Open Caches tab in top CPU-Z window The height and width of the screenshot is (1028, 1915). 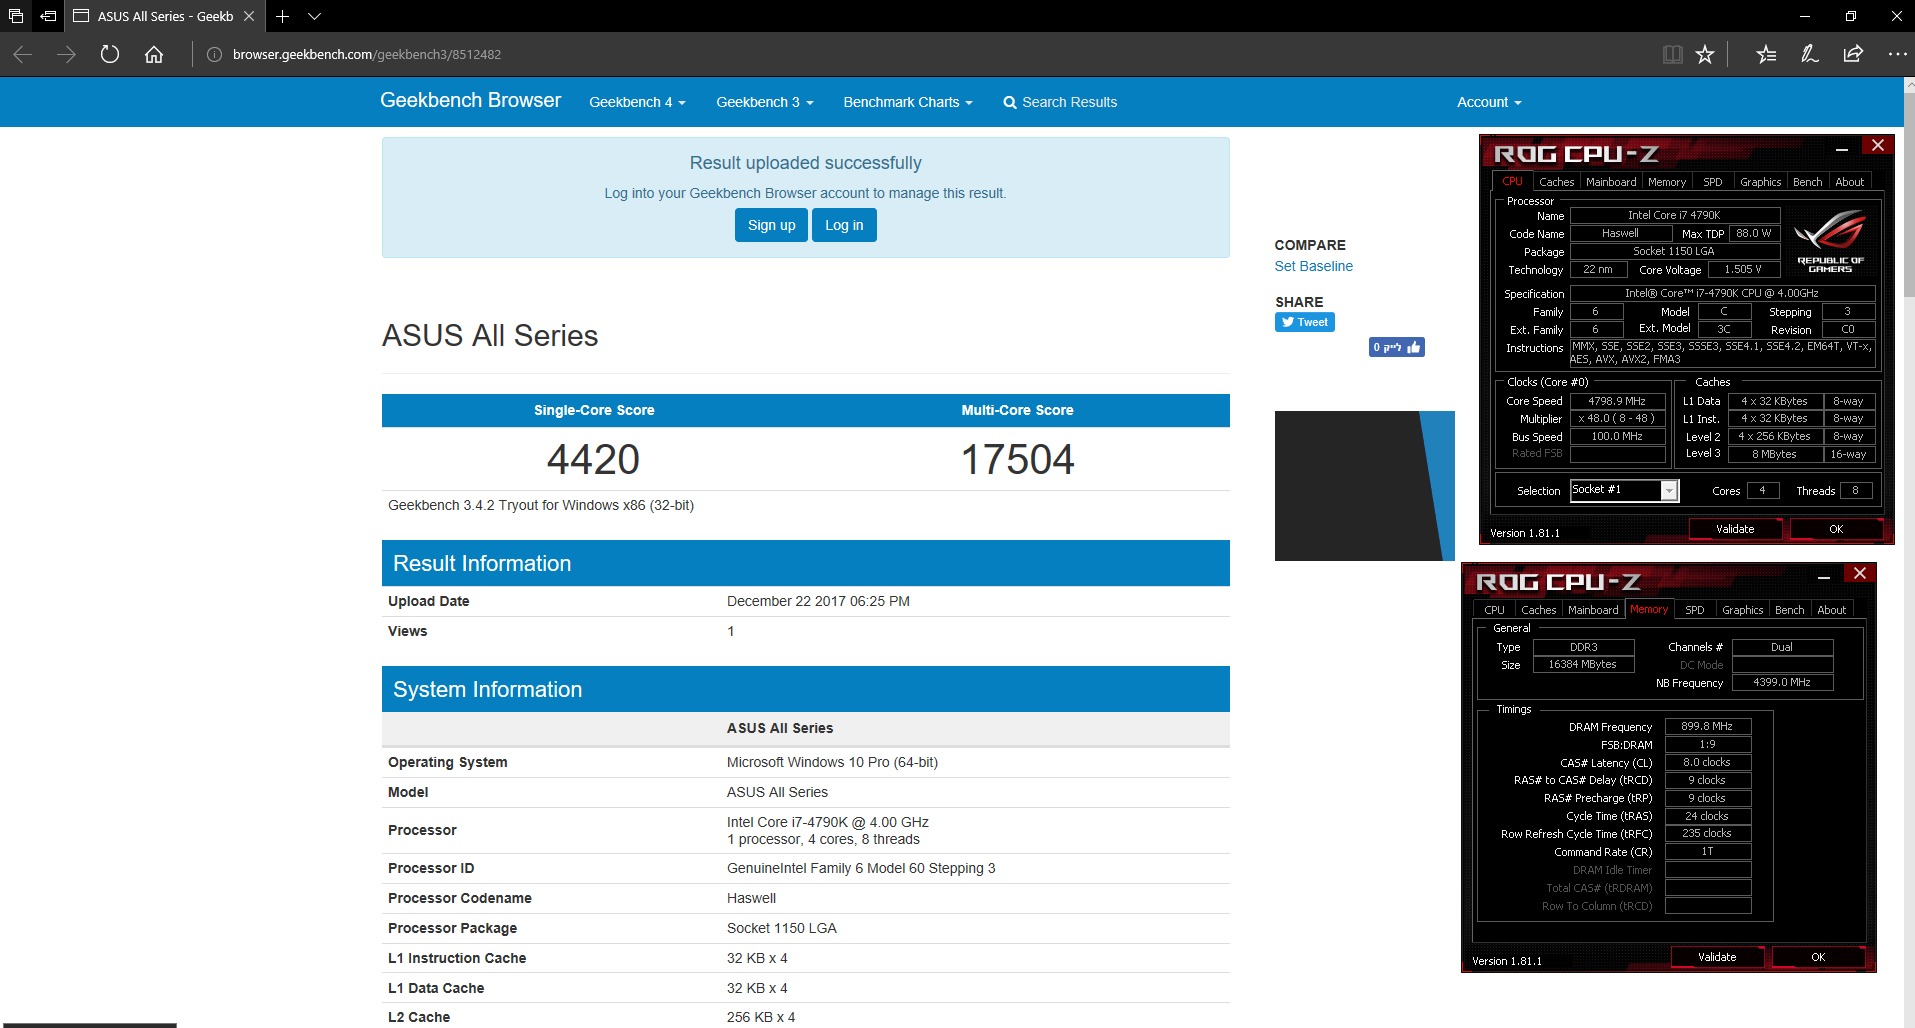(x=1556, y=182)
